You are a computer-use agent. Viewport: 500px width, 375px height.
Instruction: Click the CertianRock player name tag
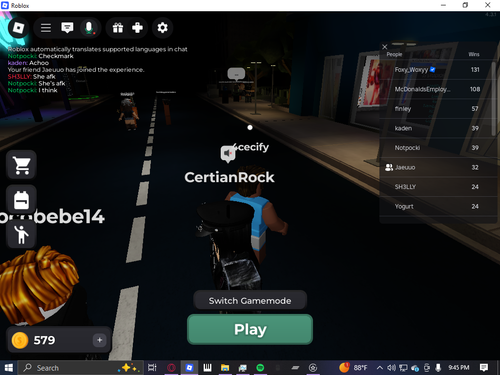[229, 177]
